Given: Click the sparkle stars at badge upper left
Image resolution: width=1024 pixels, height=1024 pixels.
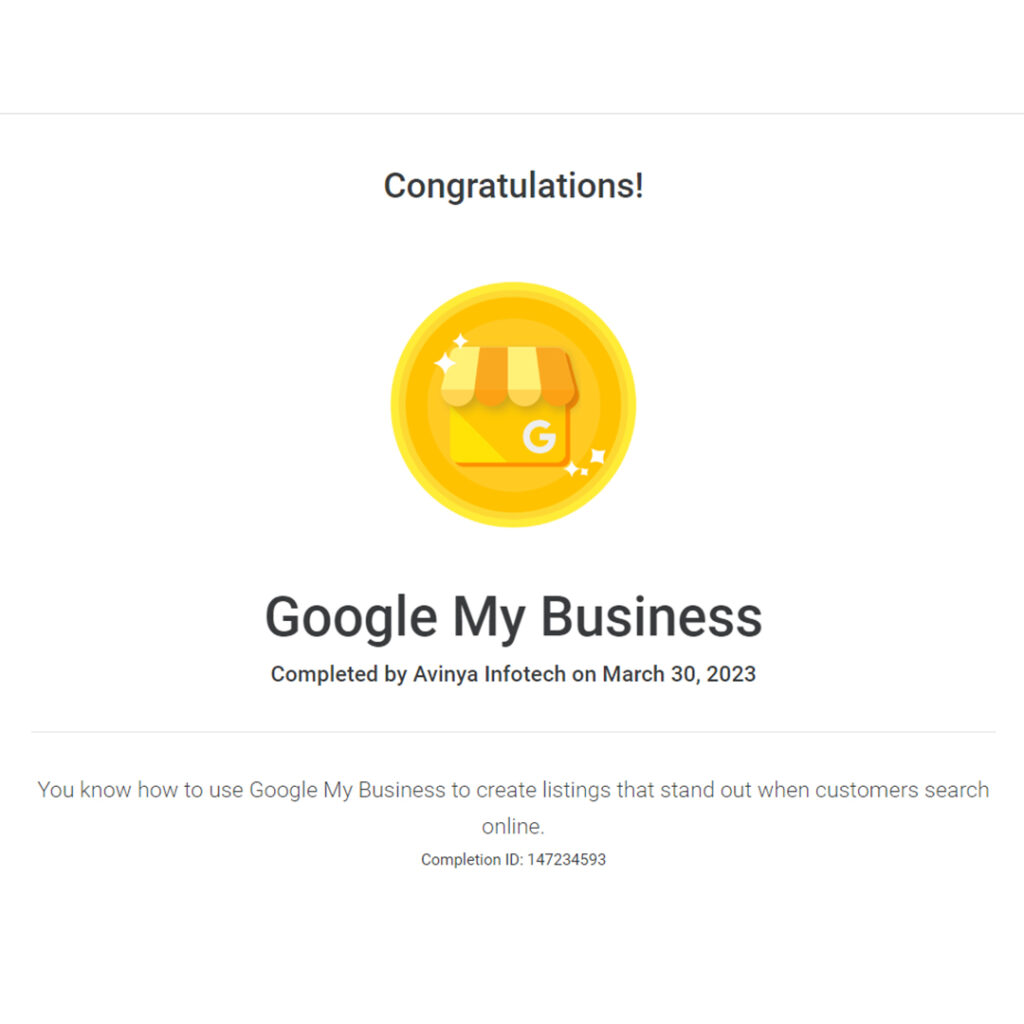Looking at the screenshot, I should click(449, 356).
